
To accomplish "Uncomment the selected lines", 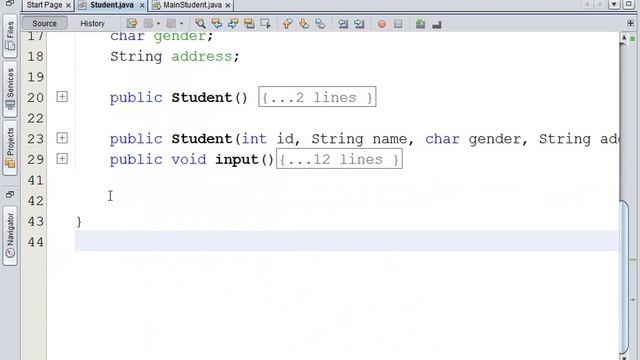I will (437, 24).
